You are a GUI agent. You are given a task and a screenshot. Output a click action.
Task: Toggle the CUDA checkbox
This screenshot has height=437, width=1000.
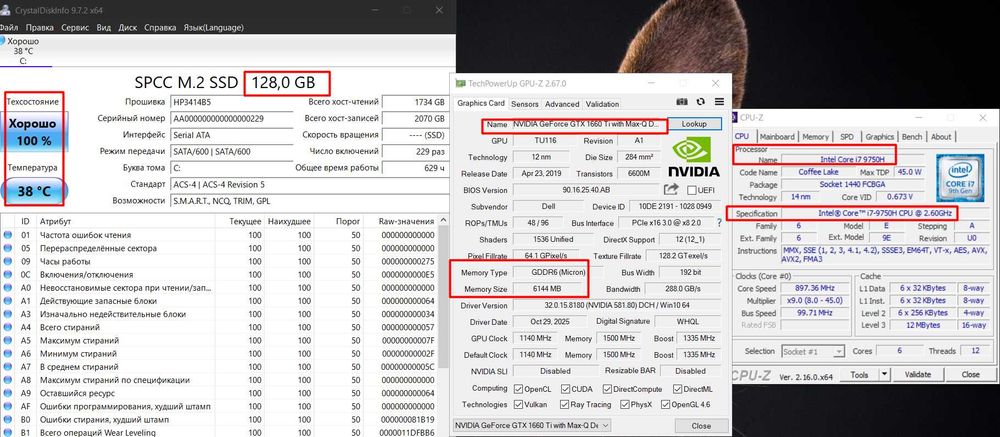pos(565,389)
